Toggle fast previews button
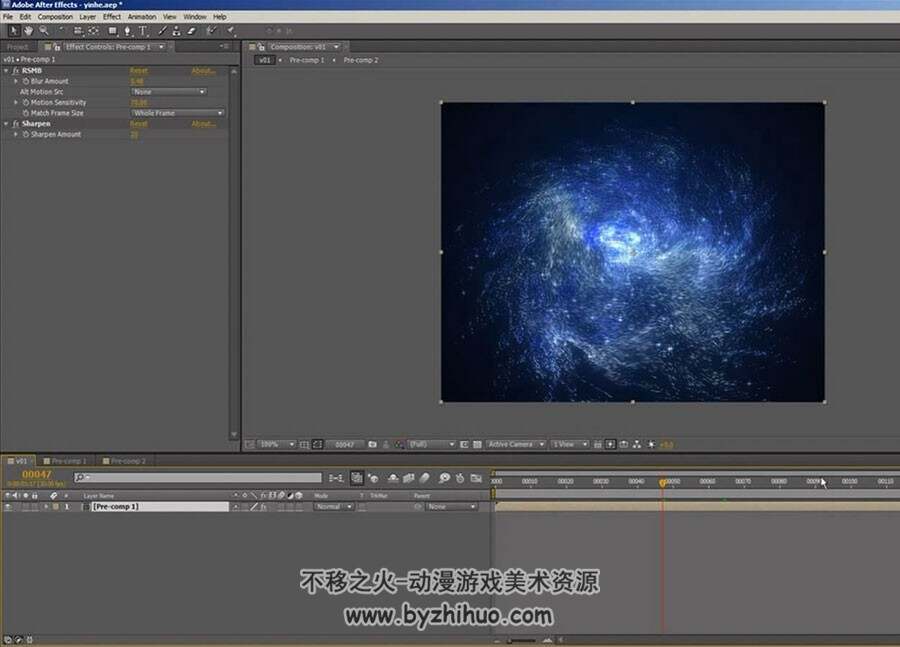This screenshot has height=647, width=900. [611, 444]
